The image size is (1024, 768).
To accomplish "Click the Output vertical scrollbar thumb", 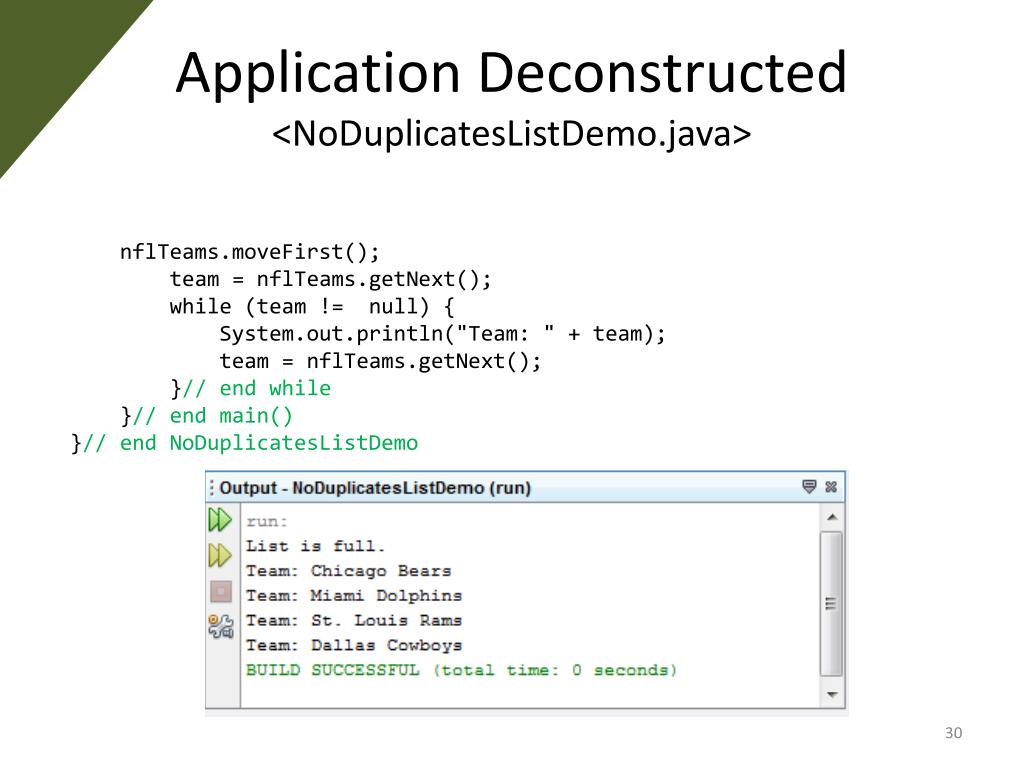I will tap(831, 604).
